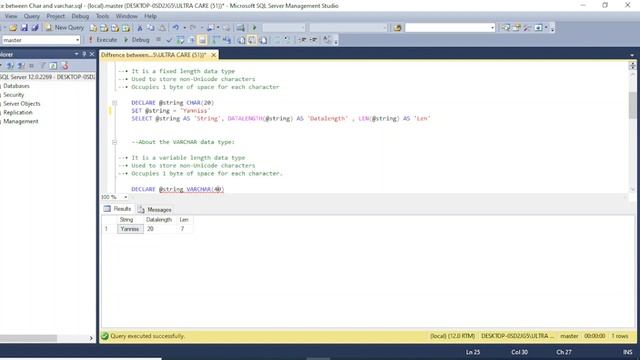Toggle Results to File option
This screenshot has height=360, width=640.
click(263, 40)
